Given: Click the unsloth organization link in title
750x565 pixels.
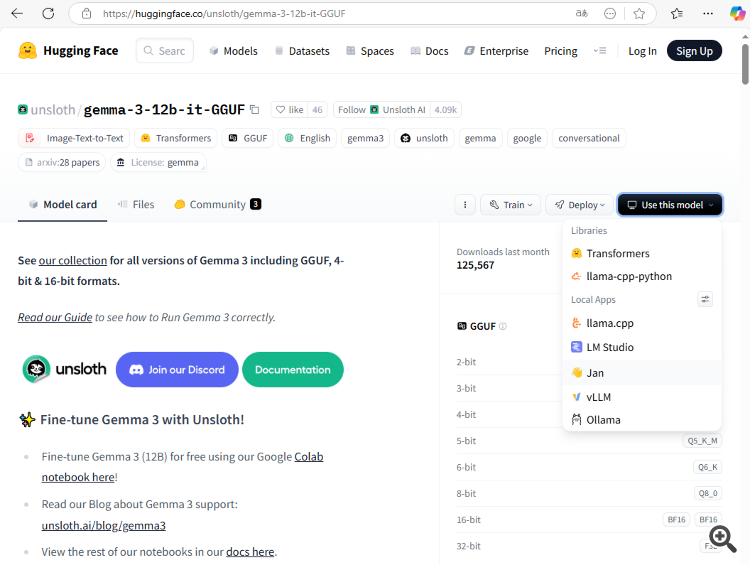Looking at the screenshot, I should tap(53, 110).
